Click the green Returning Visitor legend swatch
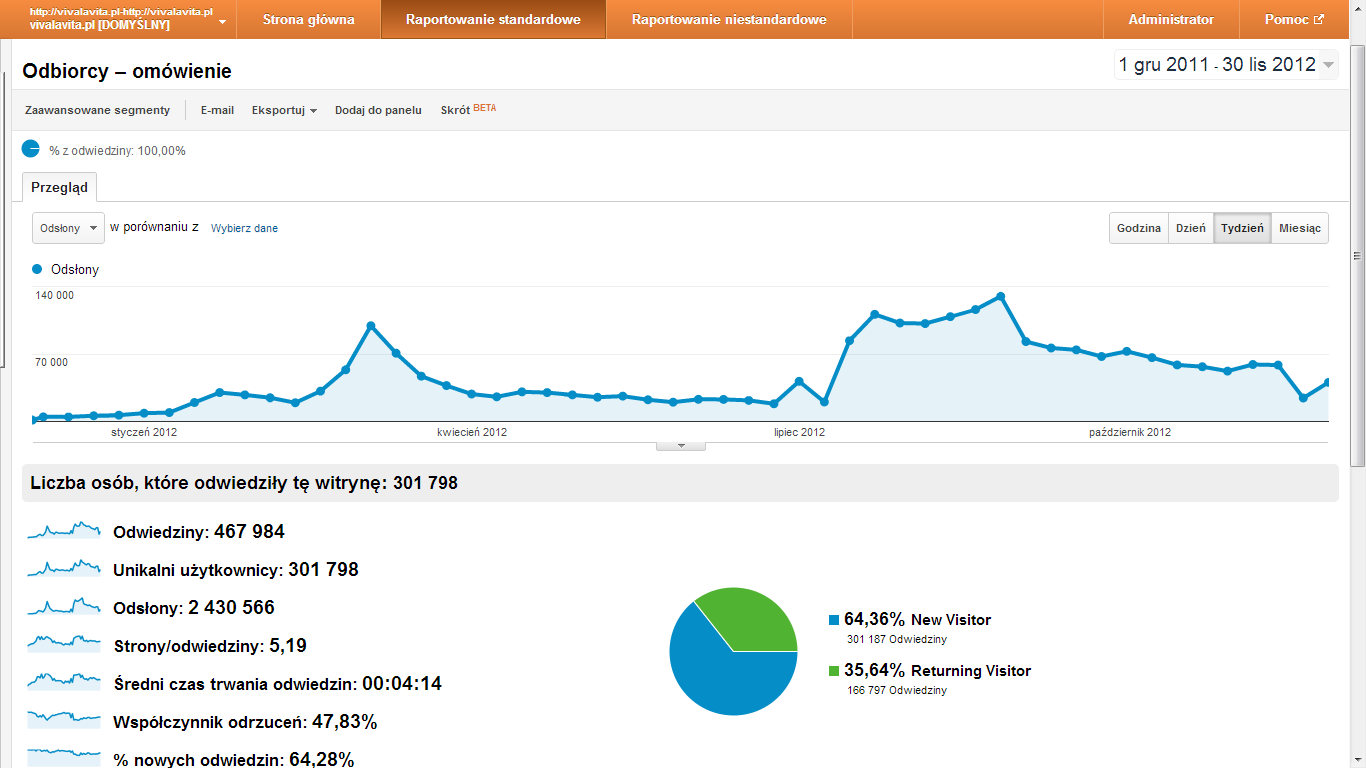Viewport: 1366px width, 768px height. (x=834, y=671)
